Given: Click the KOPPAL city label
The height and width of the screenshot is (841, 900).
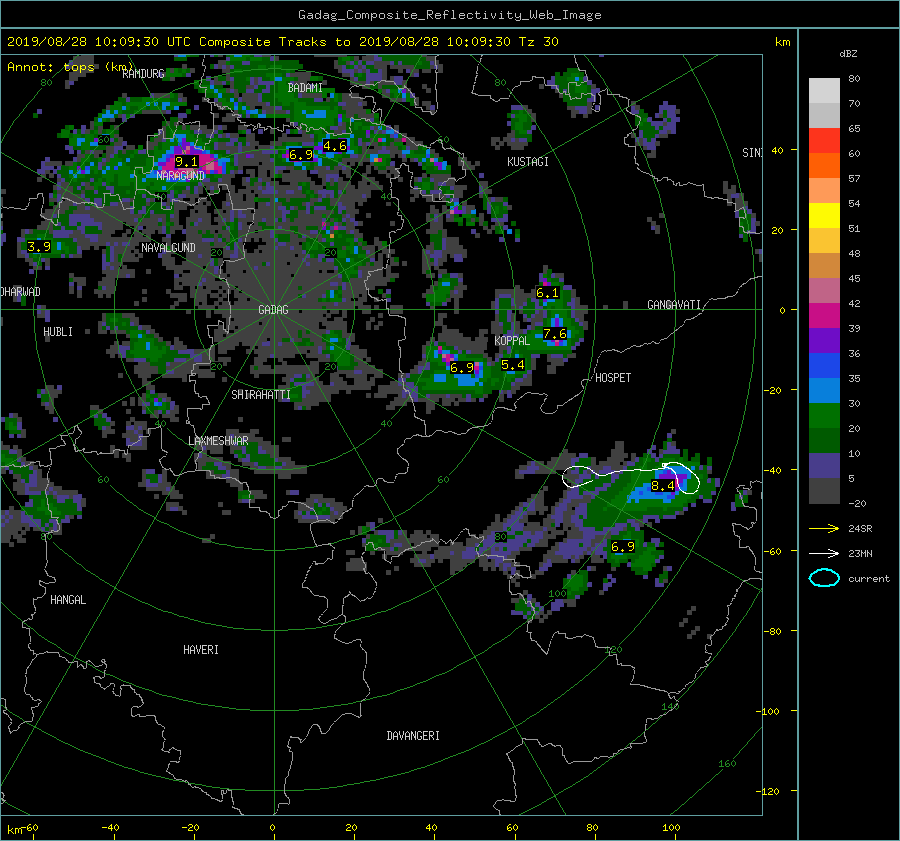Looking at the screenshot, I should [512, 341].
